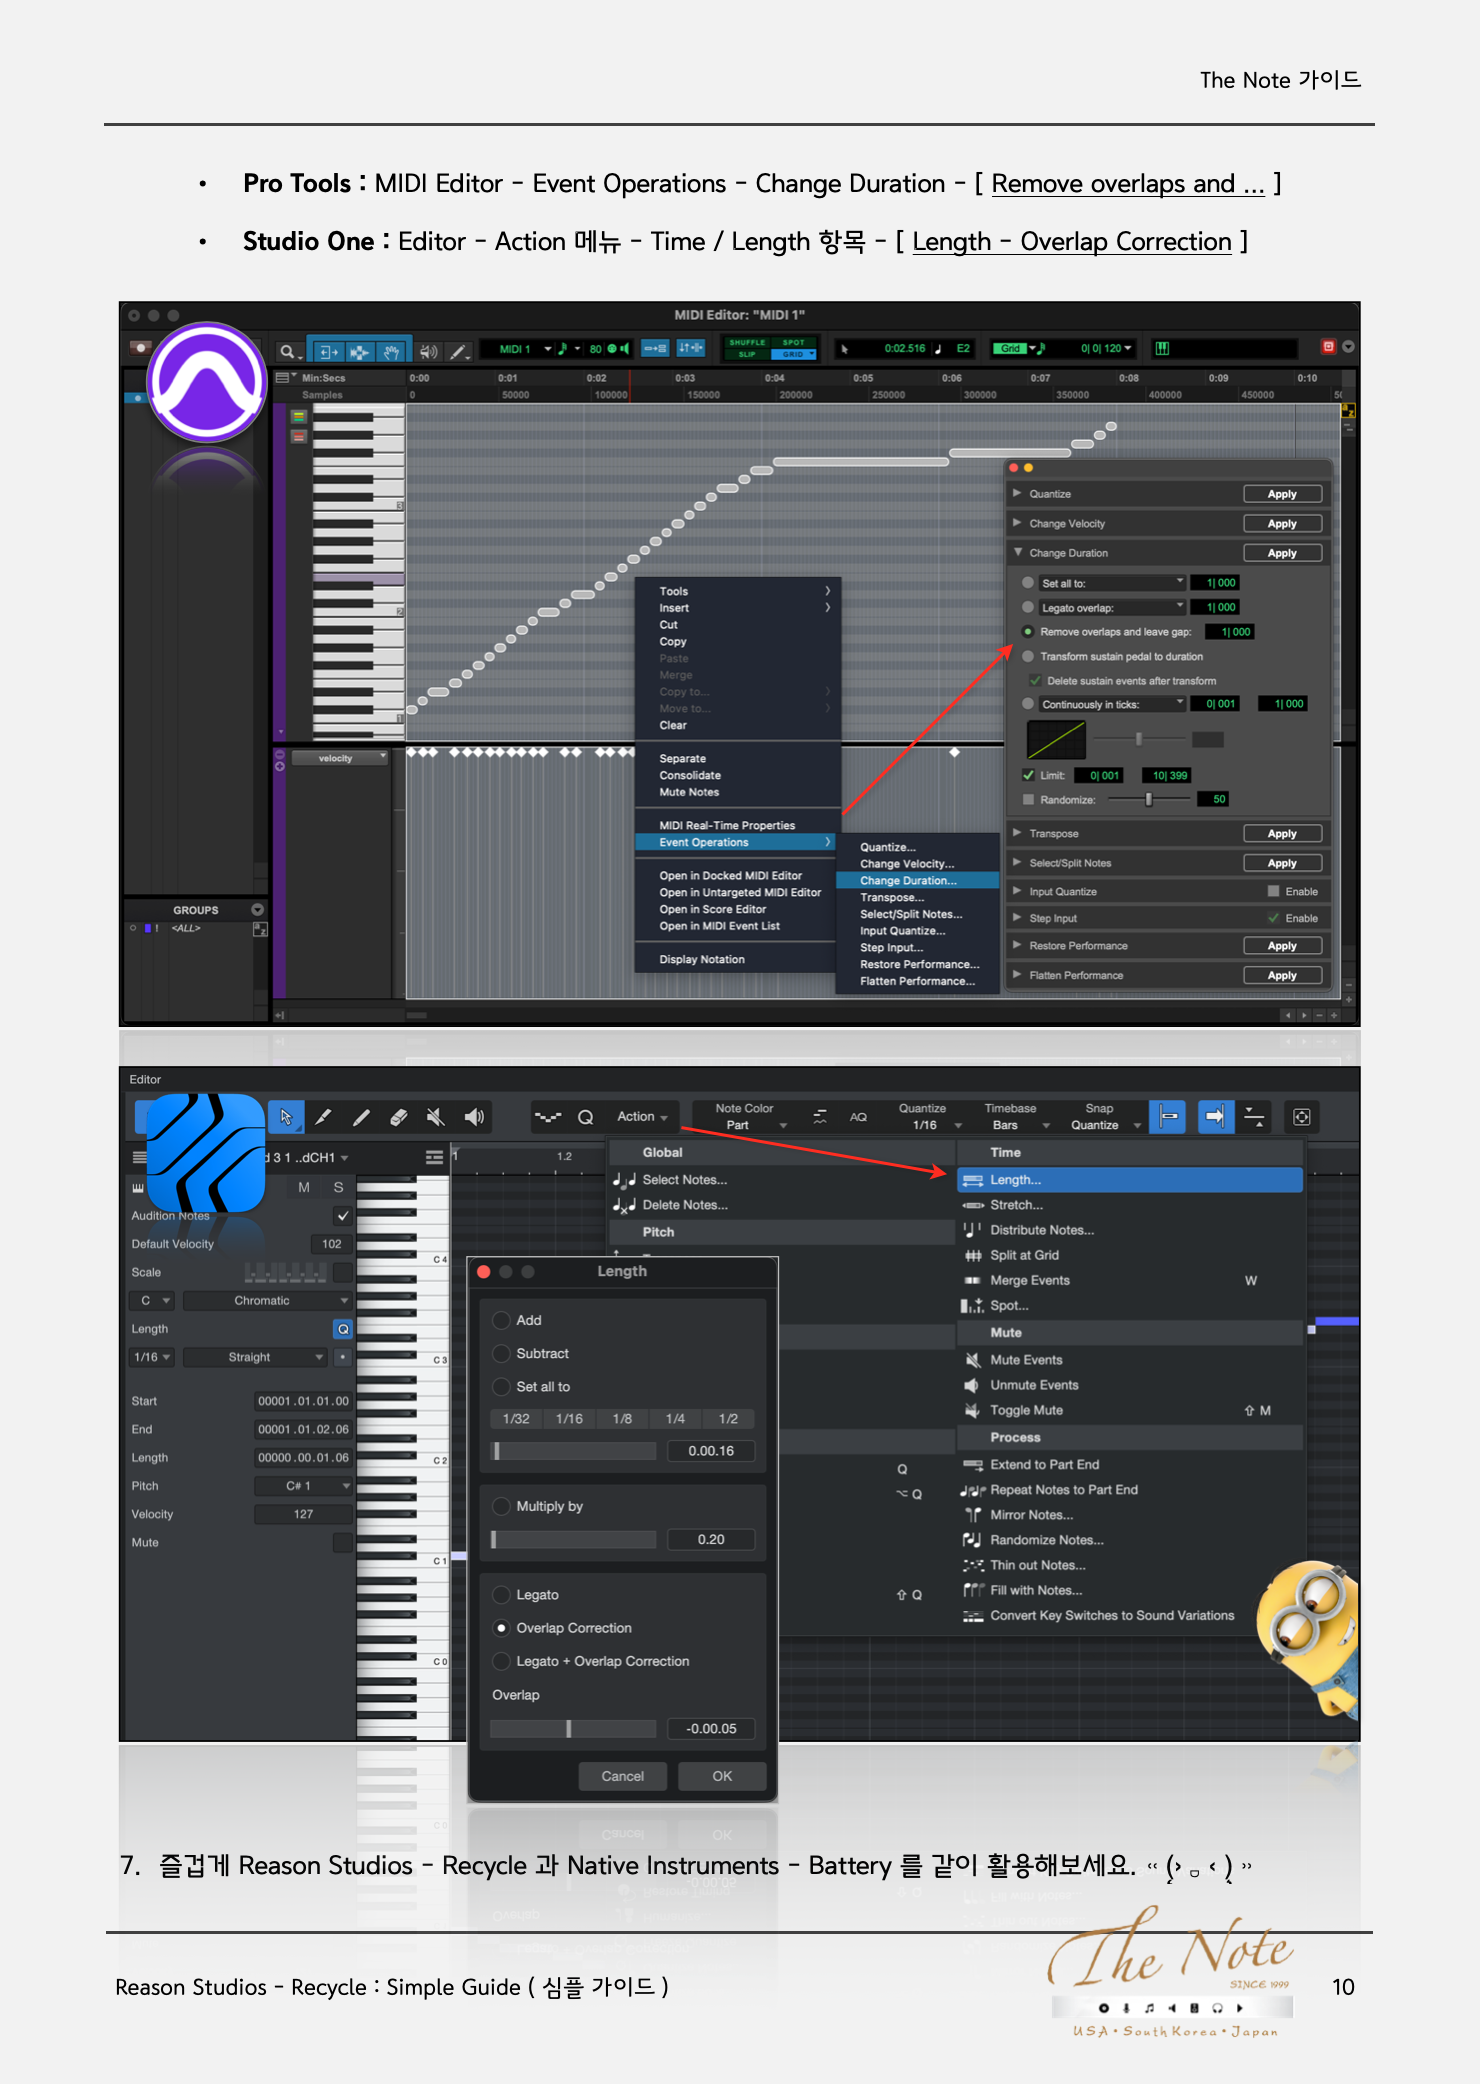This screenshot has height=2084, width=1480.
Task: Click the Default Velocity field showing 102
Action: 331,1244
